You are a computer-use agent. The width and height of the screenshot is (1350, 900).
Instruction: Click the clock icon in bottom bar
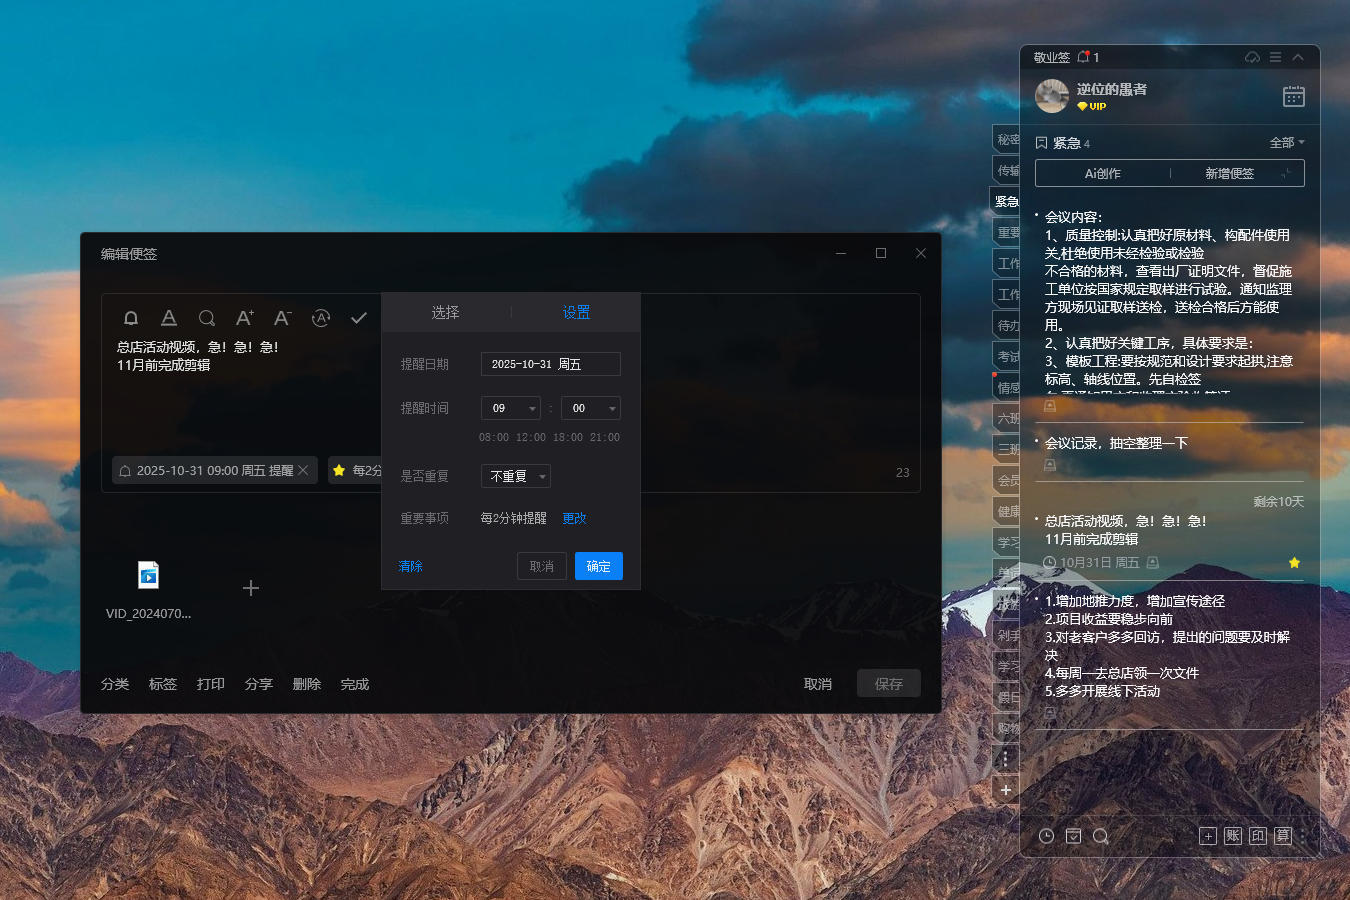tap(1046, 836)
